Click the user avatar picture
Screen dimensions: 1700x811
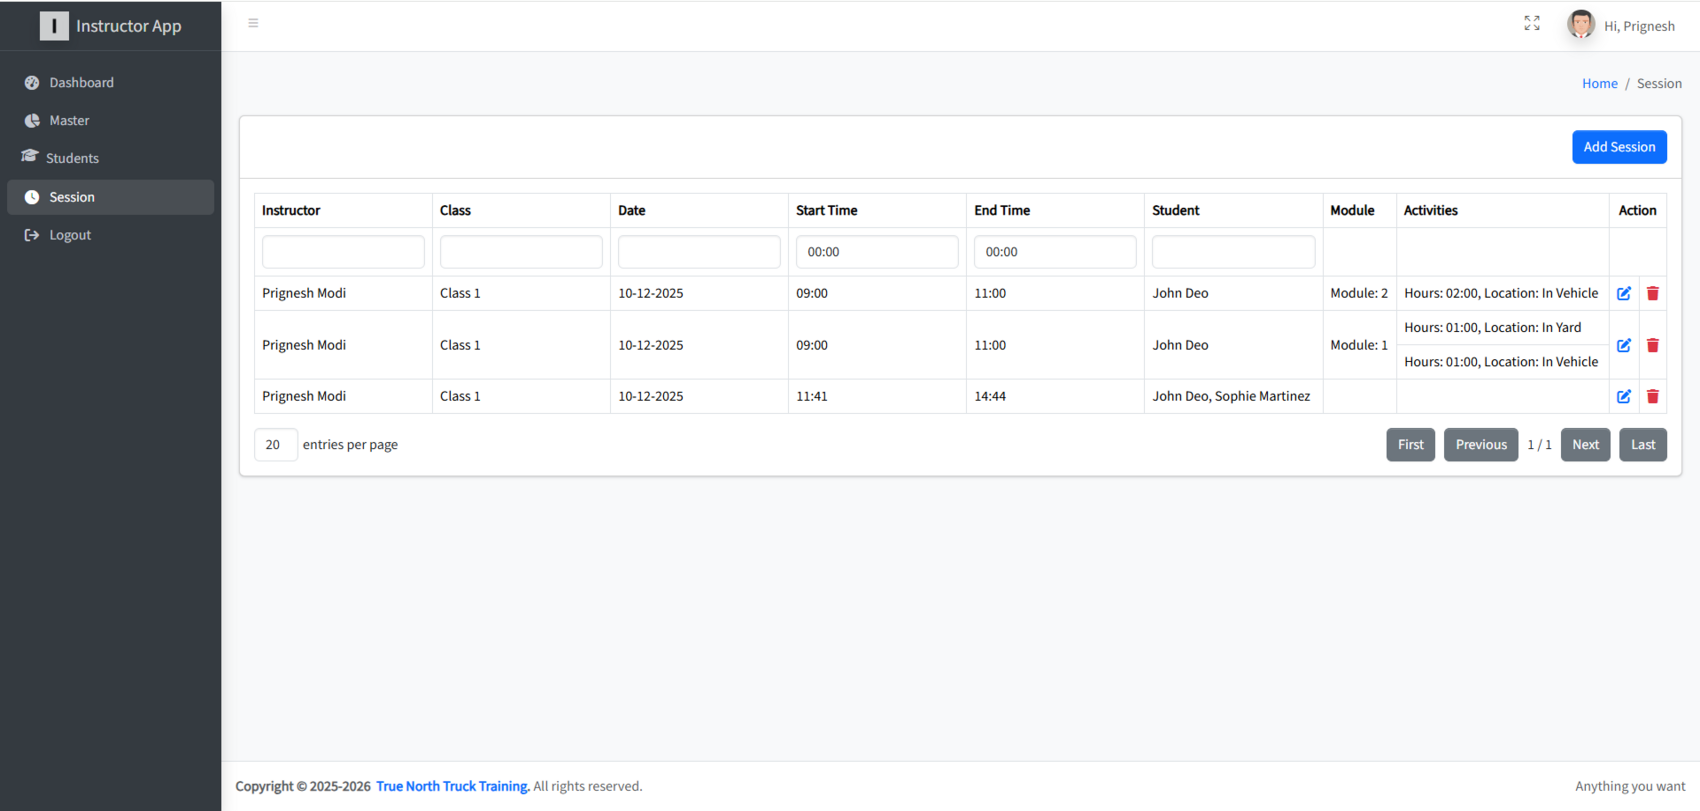(1580, 25)
